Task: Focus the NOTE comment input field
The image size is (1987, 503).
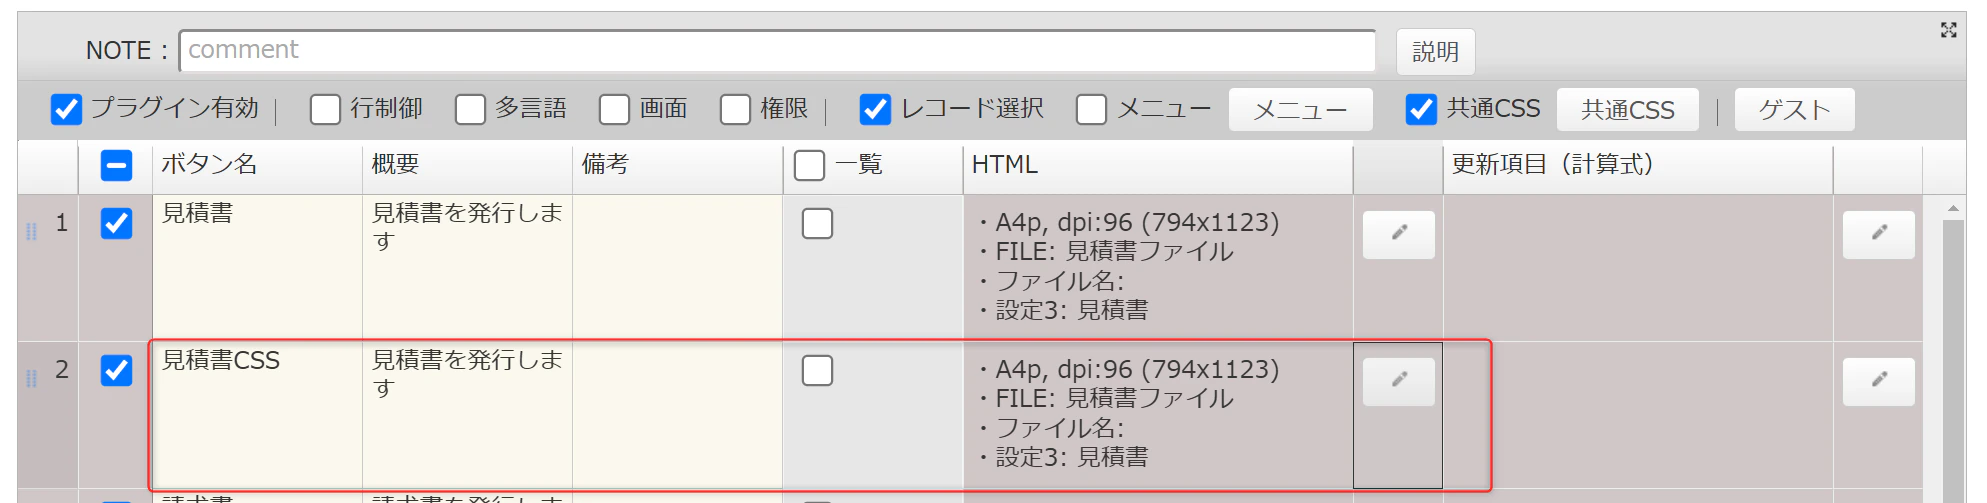Action: point(777,50)
